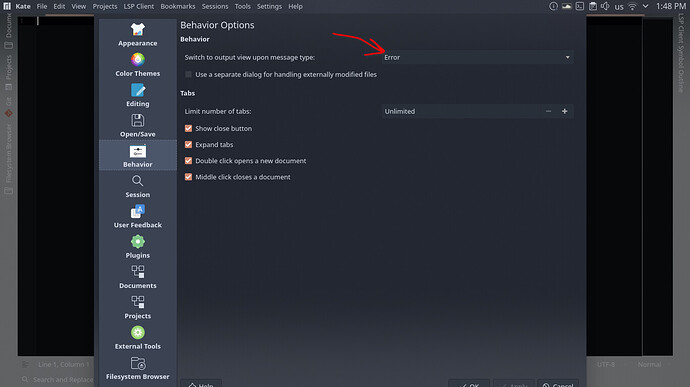The width and height of the screenshot is (690, 387).
Task: Uncheck Show close button
Action: tap(188, 129)
